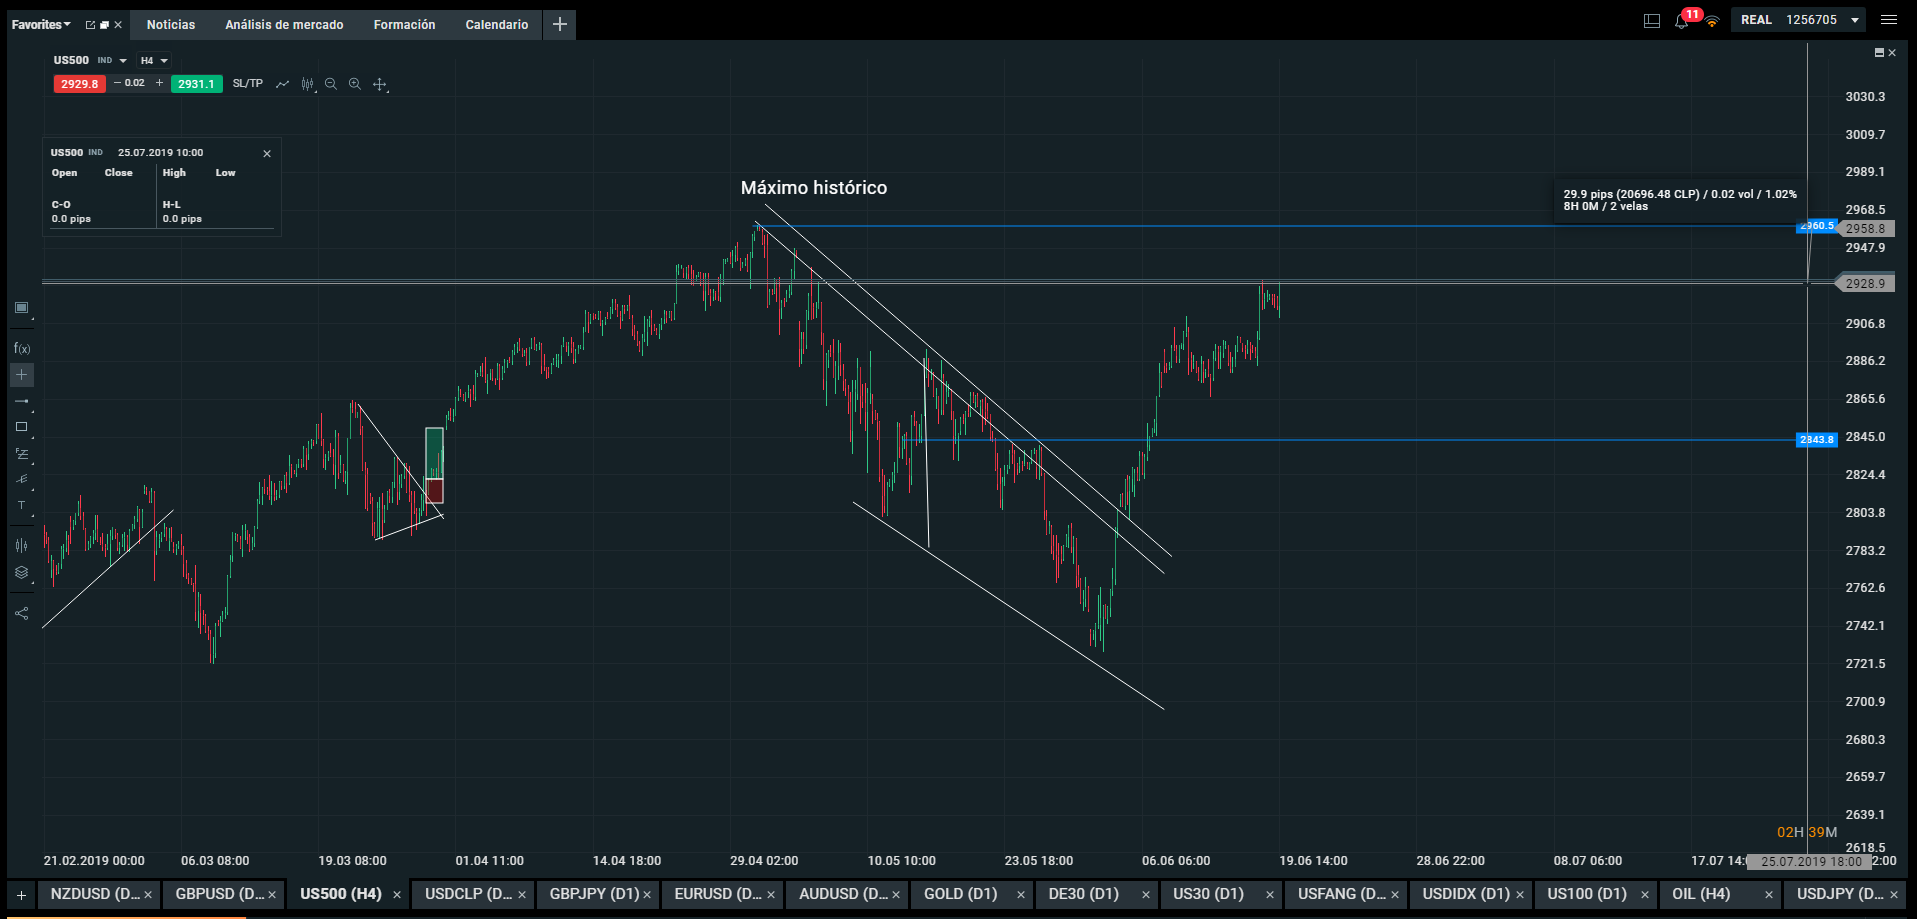Switch to the GBPUSD chart tab

pyautogui.click(x=220, y=894)
